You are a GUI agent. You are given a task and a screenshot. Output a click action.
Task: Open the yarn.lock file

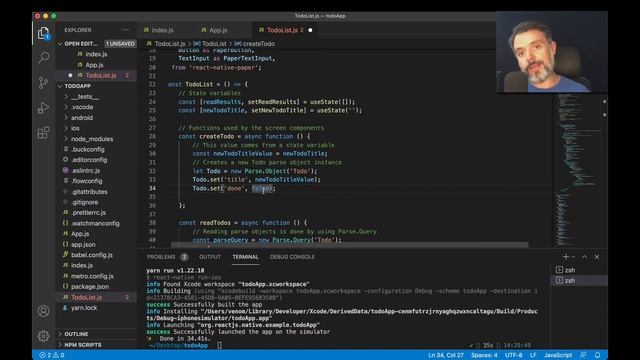[96, 308]
